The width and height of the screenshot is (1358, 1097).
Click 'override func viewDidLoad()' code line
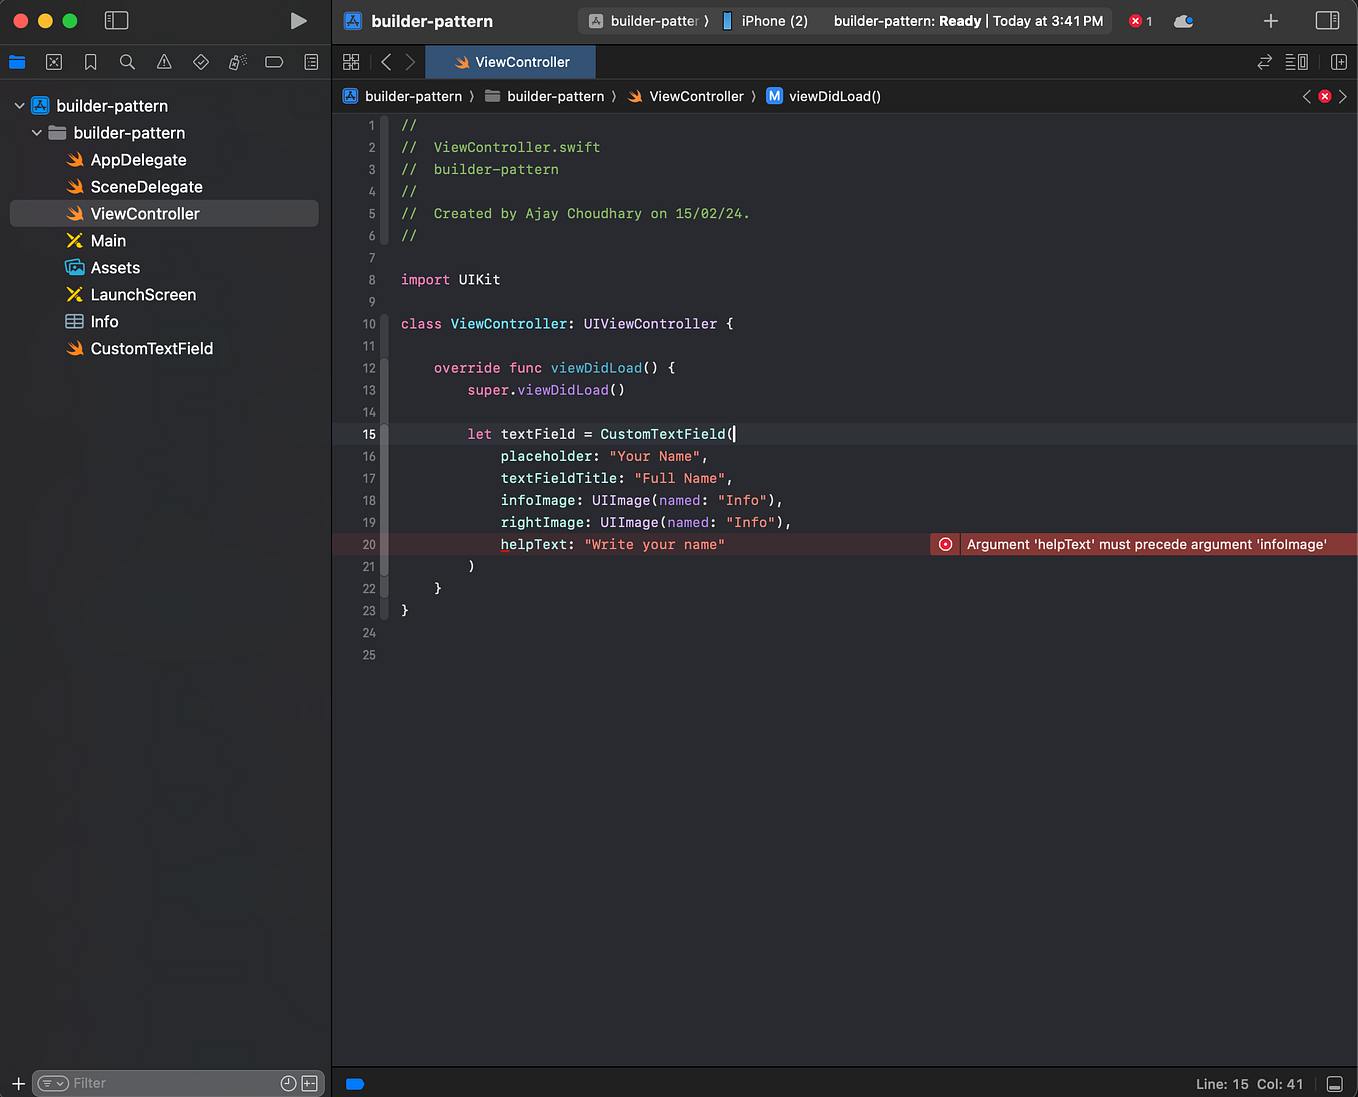(x=554, y=368)
